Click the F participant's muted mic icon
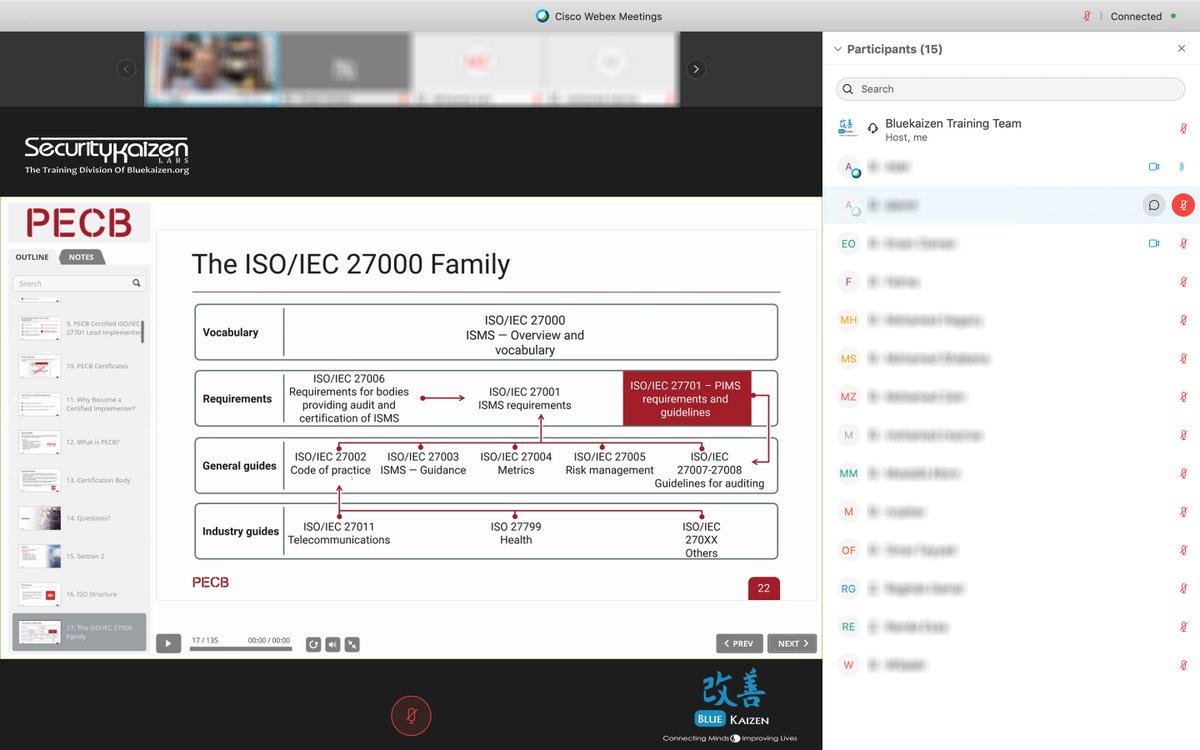 (1183, 282)
